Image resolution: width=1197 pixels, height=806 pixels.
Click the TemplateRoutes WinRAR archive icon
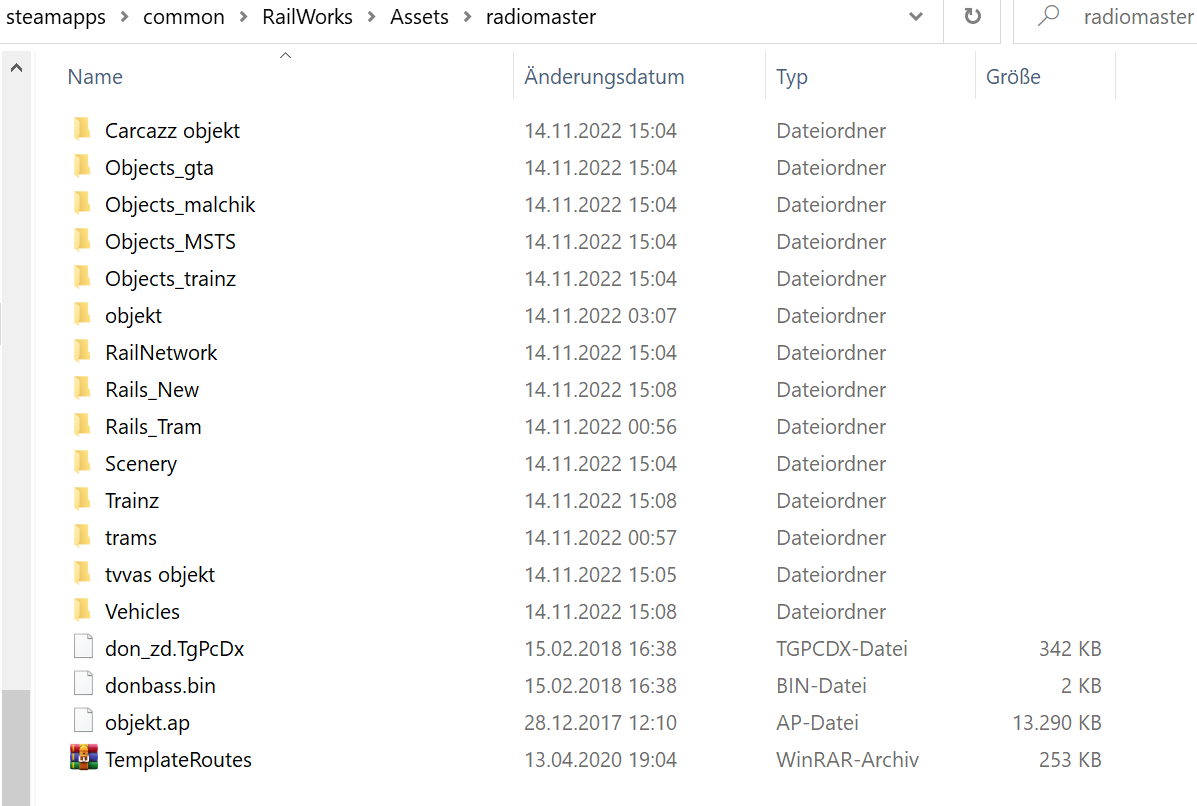pos(84,757)
